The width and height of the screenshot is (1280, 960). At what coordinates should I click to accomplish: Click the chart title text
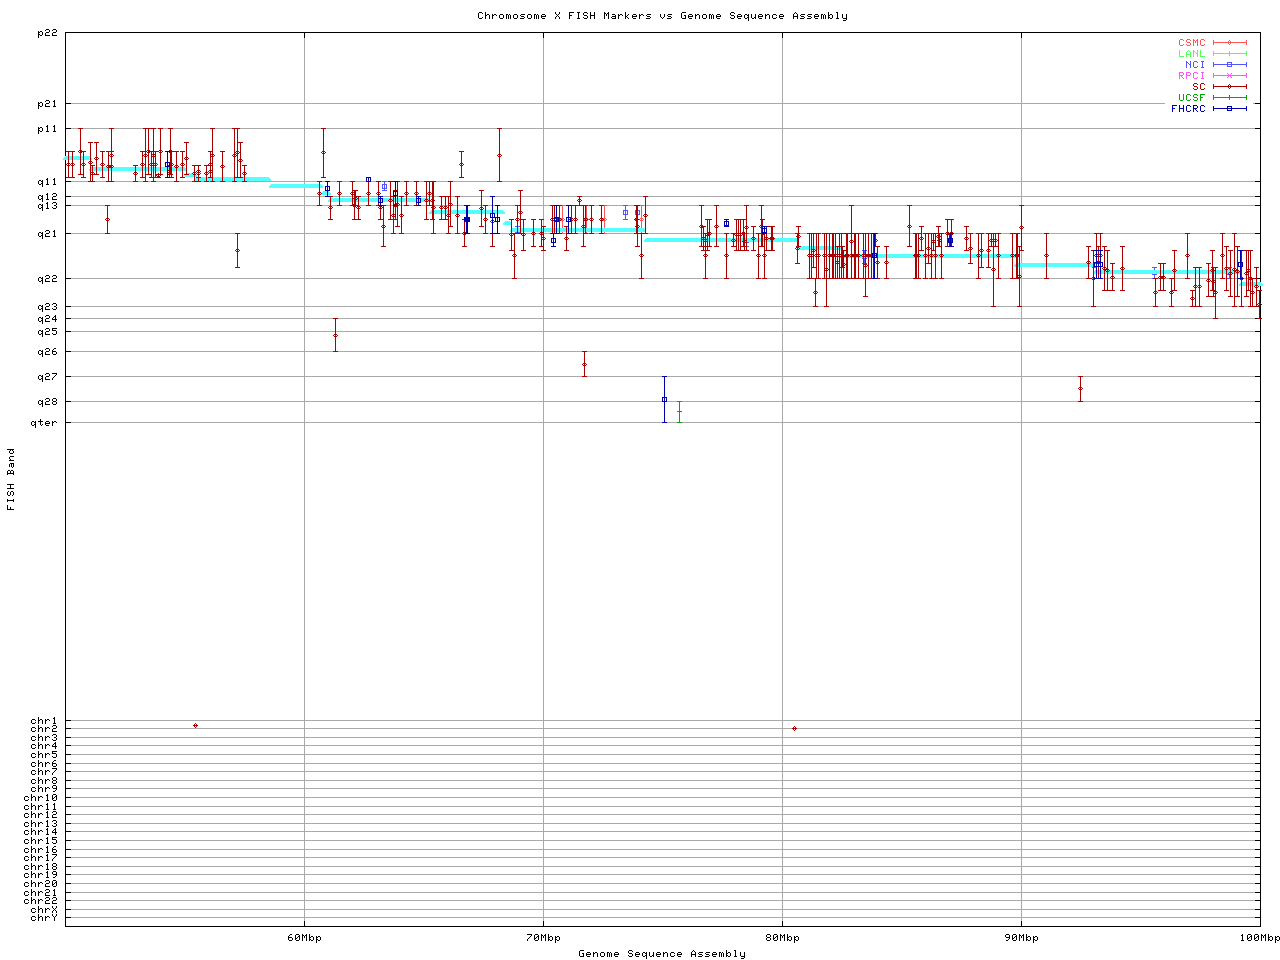(662, 16)
